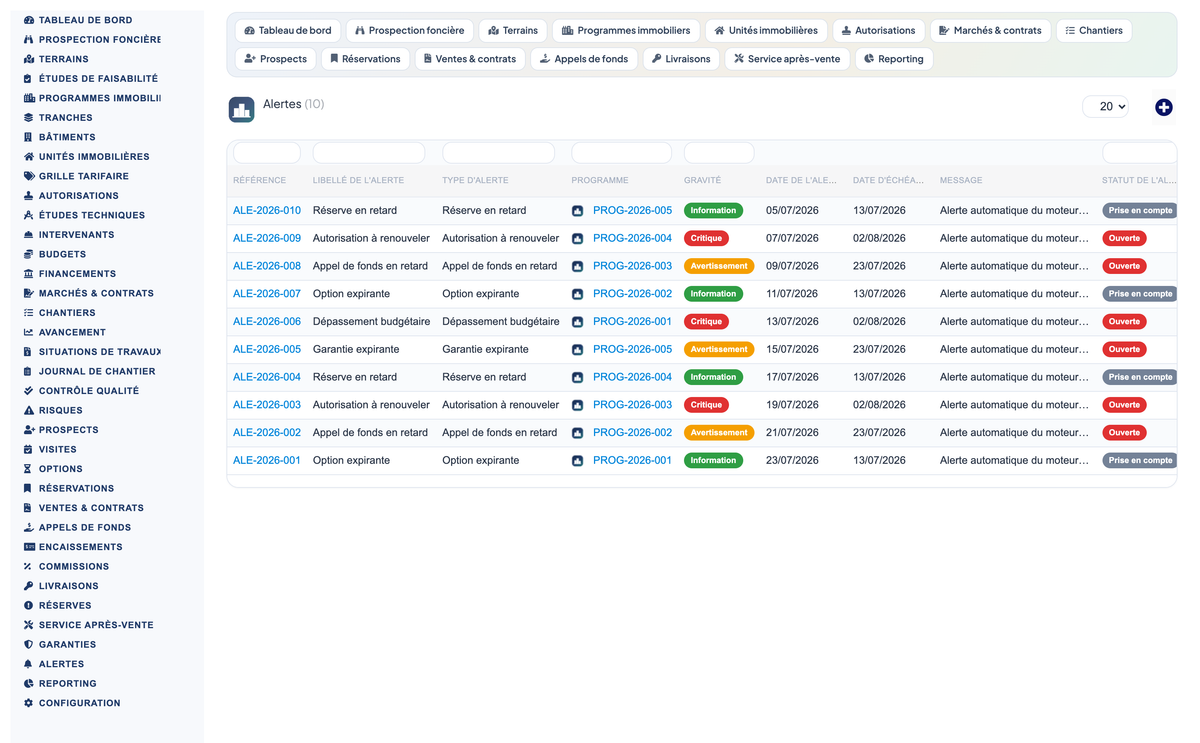Click the Gravité filter input field
The image size is (1200, 743).
719,153
